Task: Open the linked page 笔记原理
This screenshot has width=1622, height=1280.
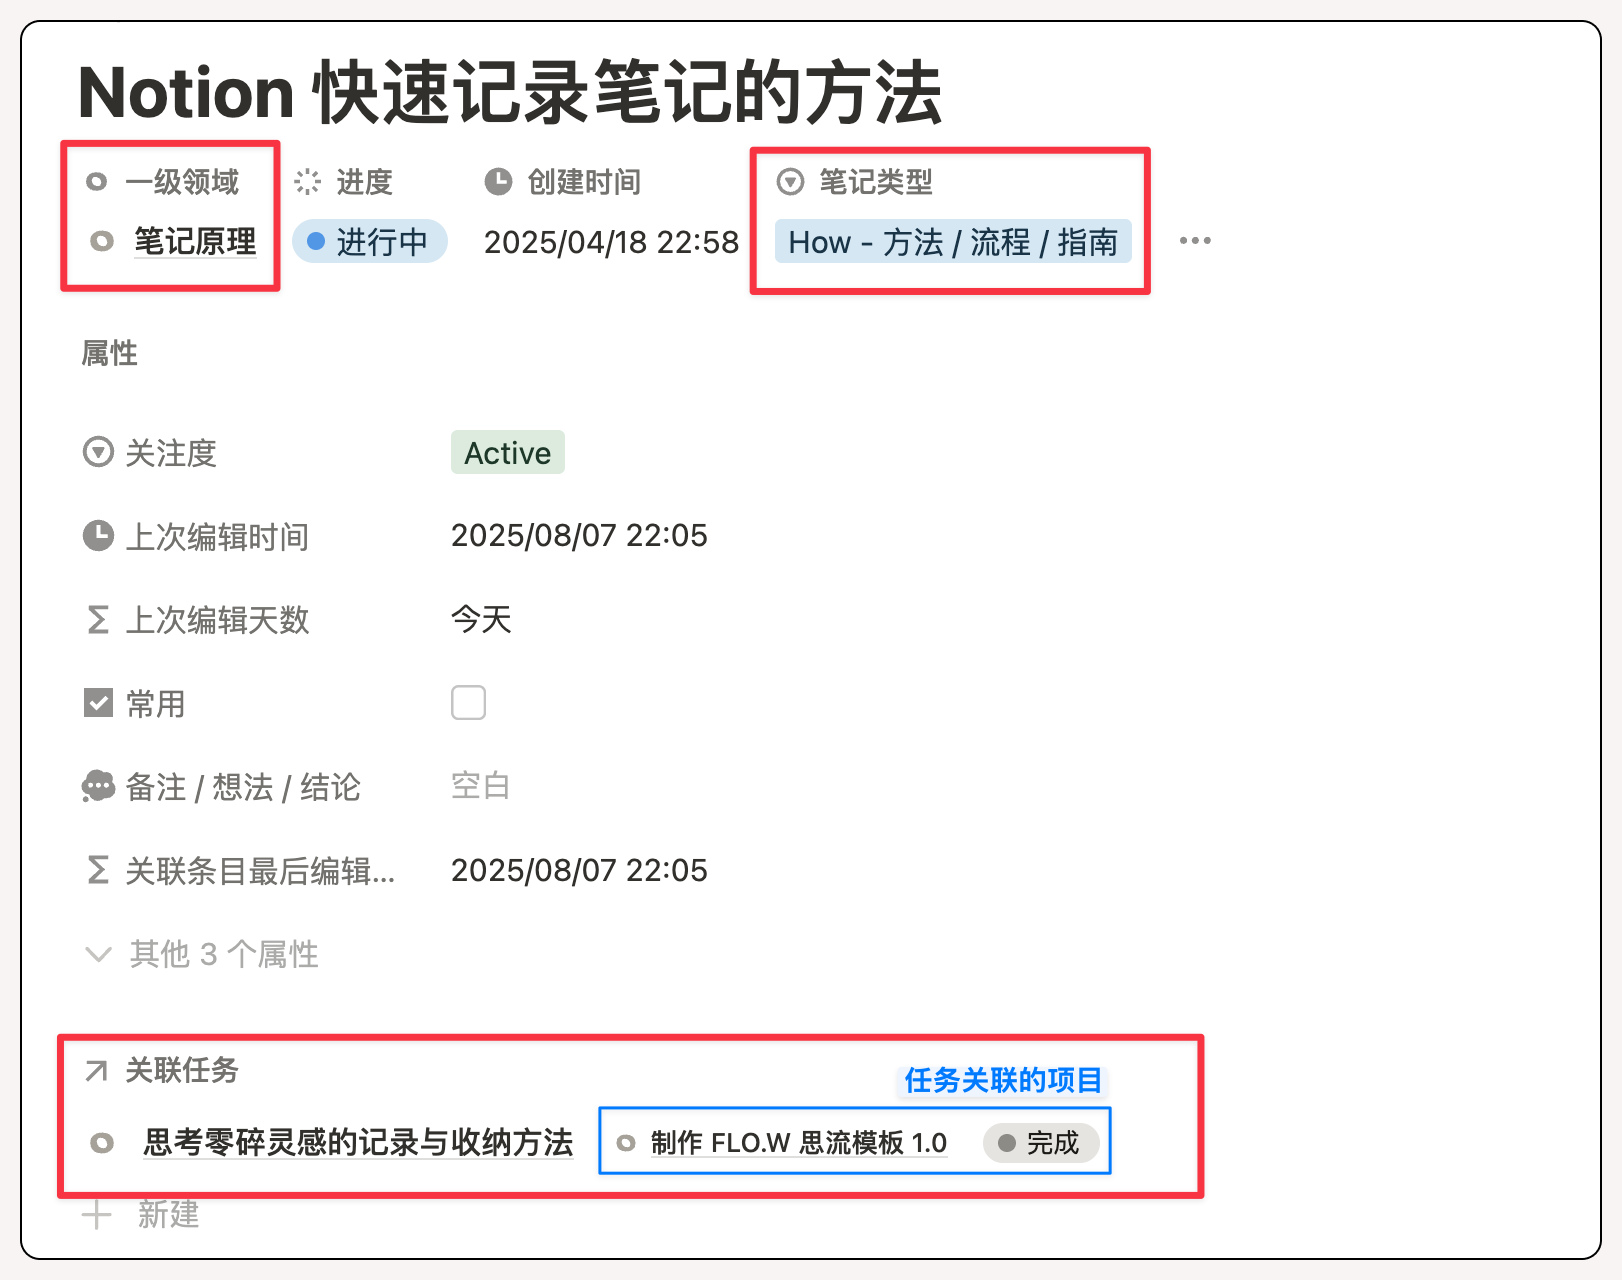Action: pos(195,241)
